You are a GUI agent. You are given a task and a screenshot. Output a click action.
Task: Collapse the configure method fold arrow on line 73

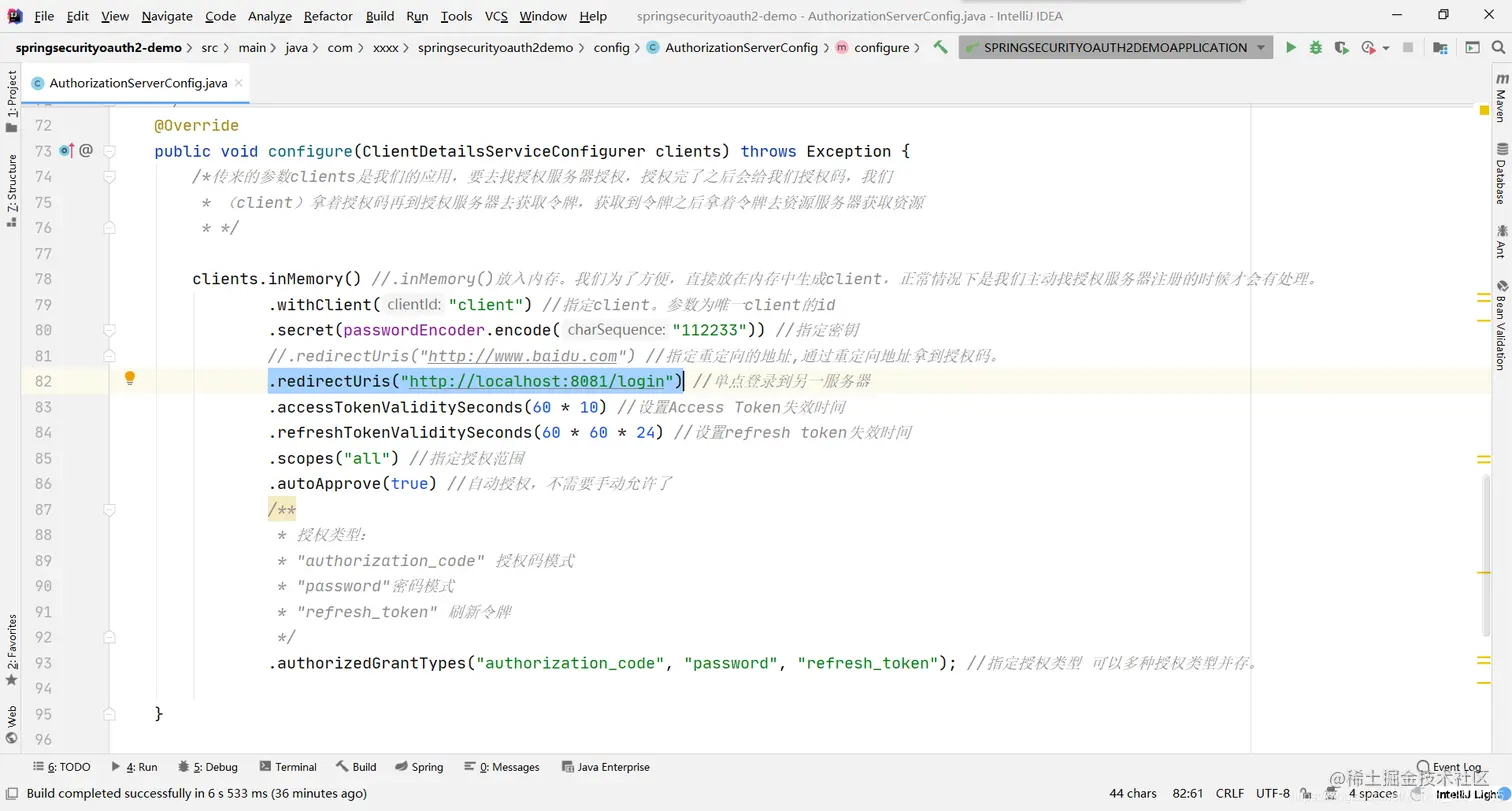[109, 151]
